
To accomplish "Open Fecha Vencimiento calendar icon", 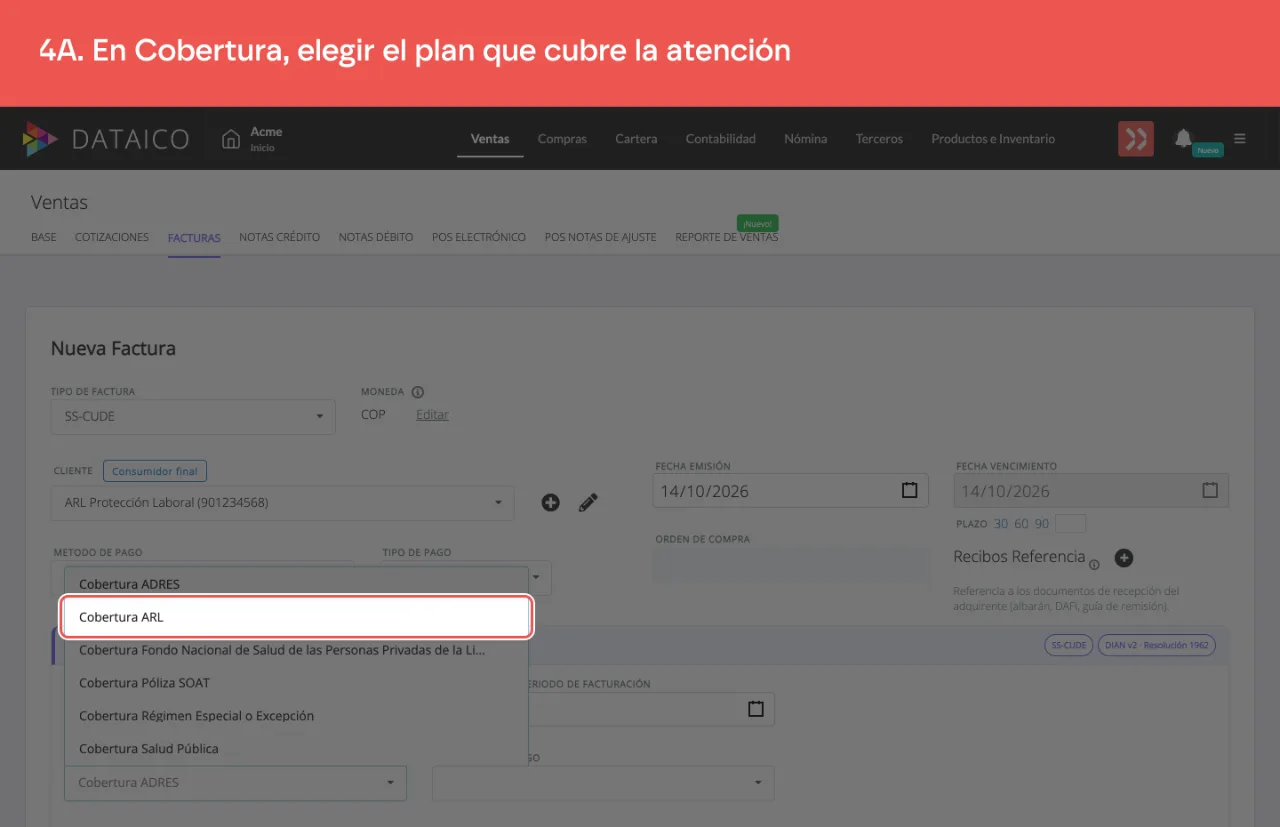I will [x=1210, y=491].
